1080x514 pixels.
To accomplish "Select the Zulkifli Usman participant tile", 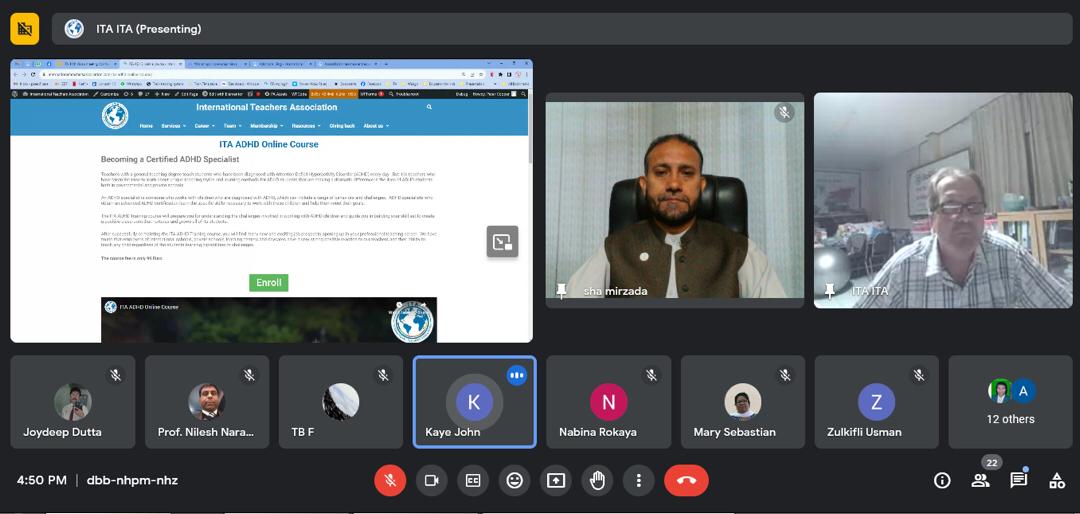I will [x=876, y=402].
